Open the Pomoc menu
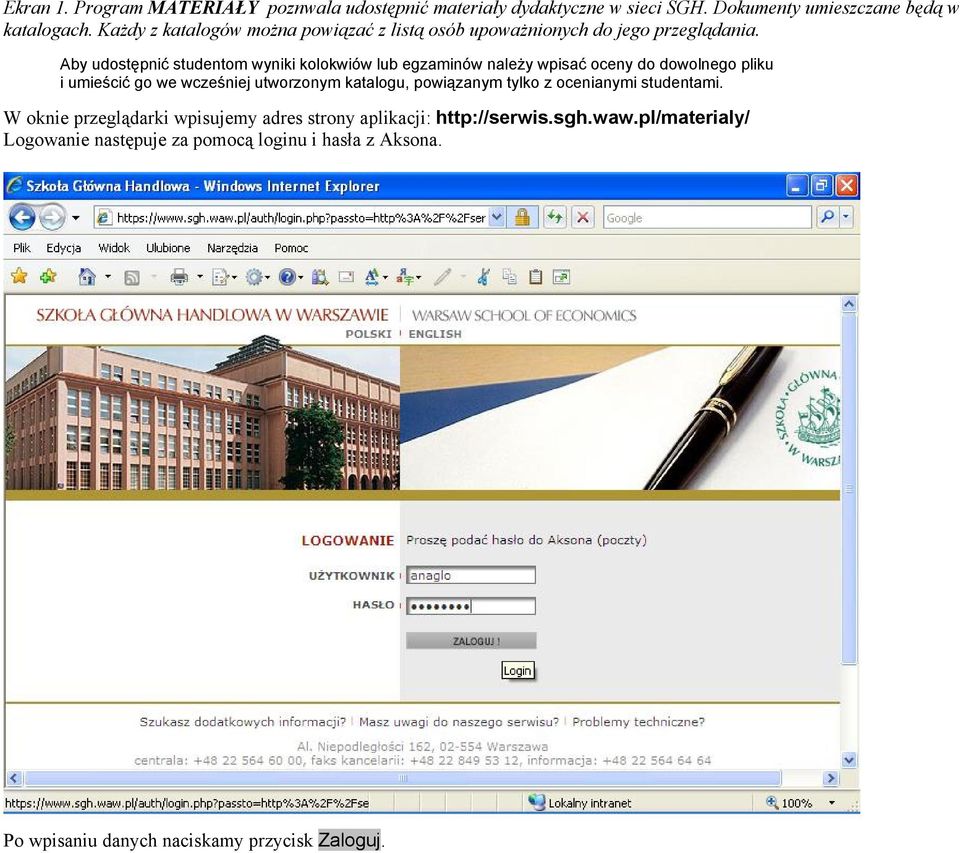 pyautogui.click(x=291, y=248)
